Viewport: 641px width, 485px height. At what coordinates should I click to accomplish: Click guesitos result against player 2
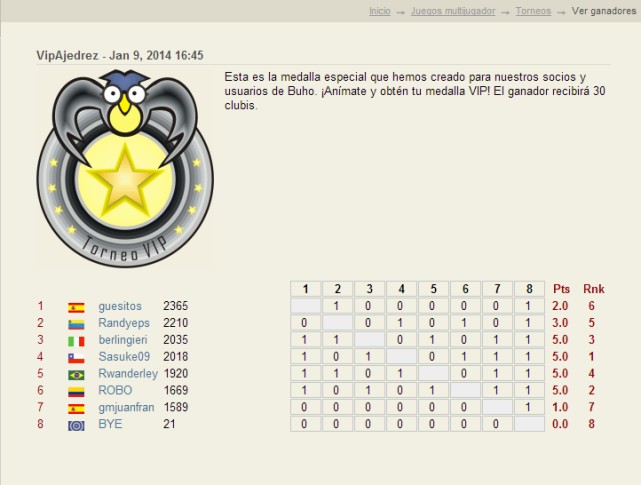(x=337, y=306)
